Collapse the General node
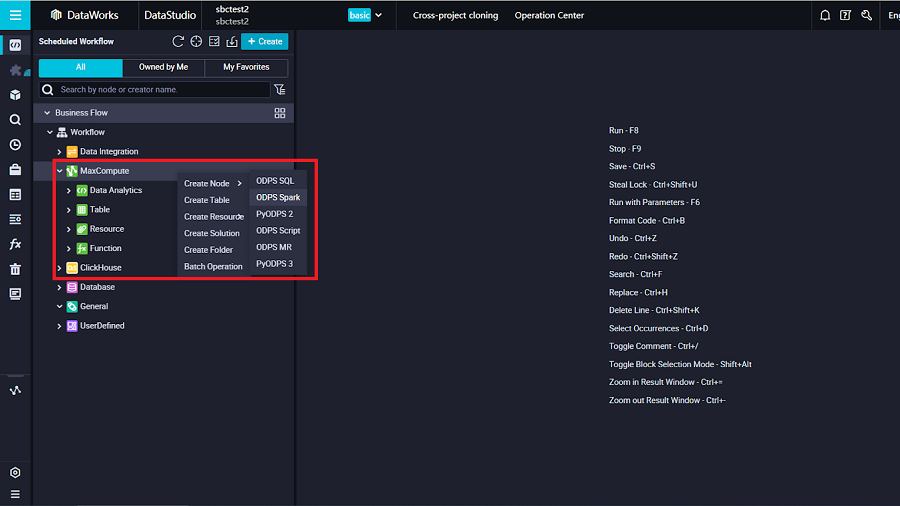This screenshot has width=900, height=506. click(x=60, y=306)
